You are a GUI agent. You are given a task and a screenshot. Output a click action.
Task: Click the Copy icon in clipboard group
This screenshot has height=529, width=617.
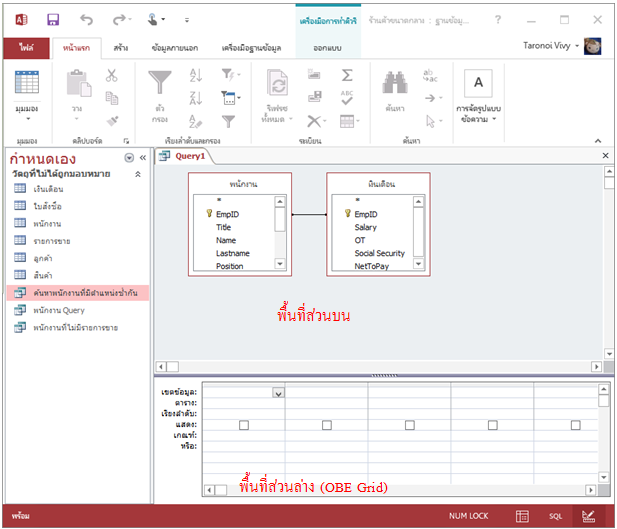[112, 98]
